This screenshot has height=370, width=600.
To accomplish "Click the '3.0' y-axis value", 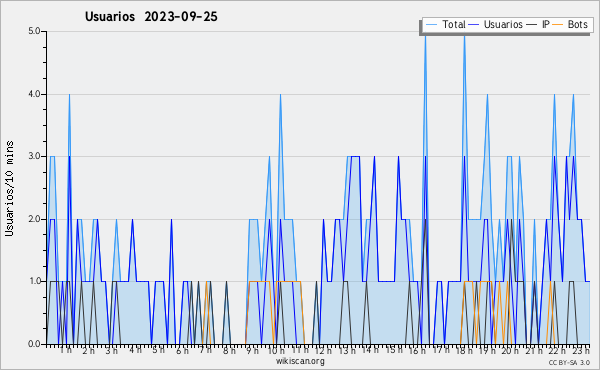I will (x=34, y=156).
